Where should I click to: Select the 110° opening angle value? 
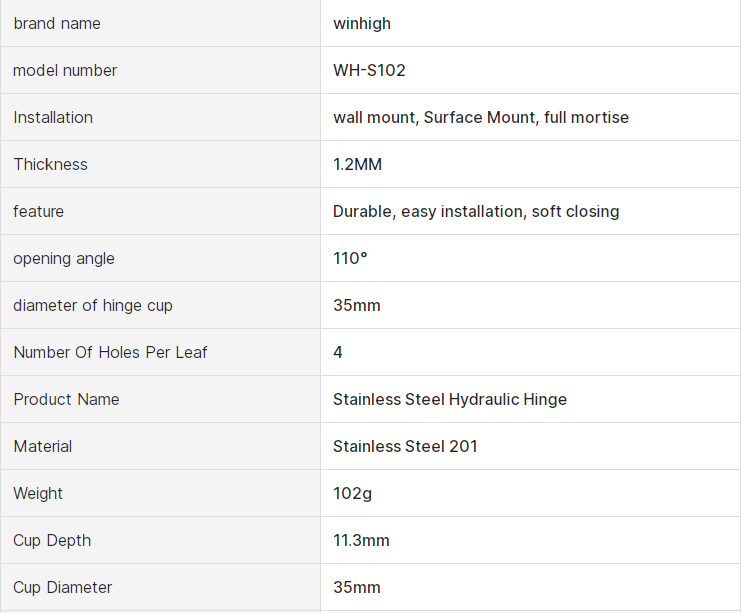pos(350,258)
